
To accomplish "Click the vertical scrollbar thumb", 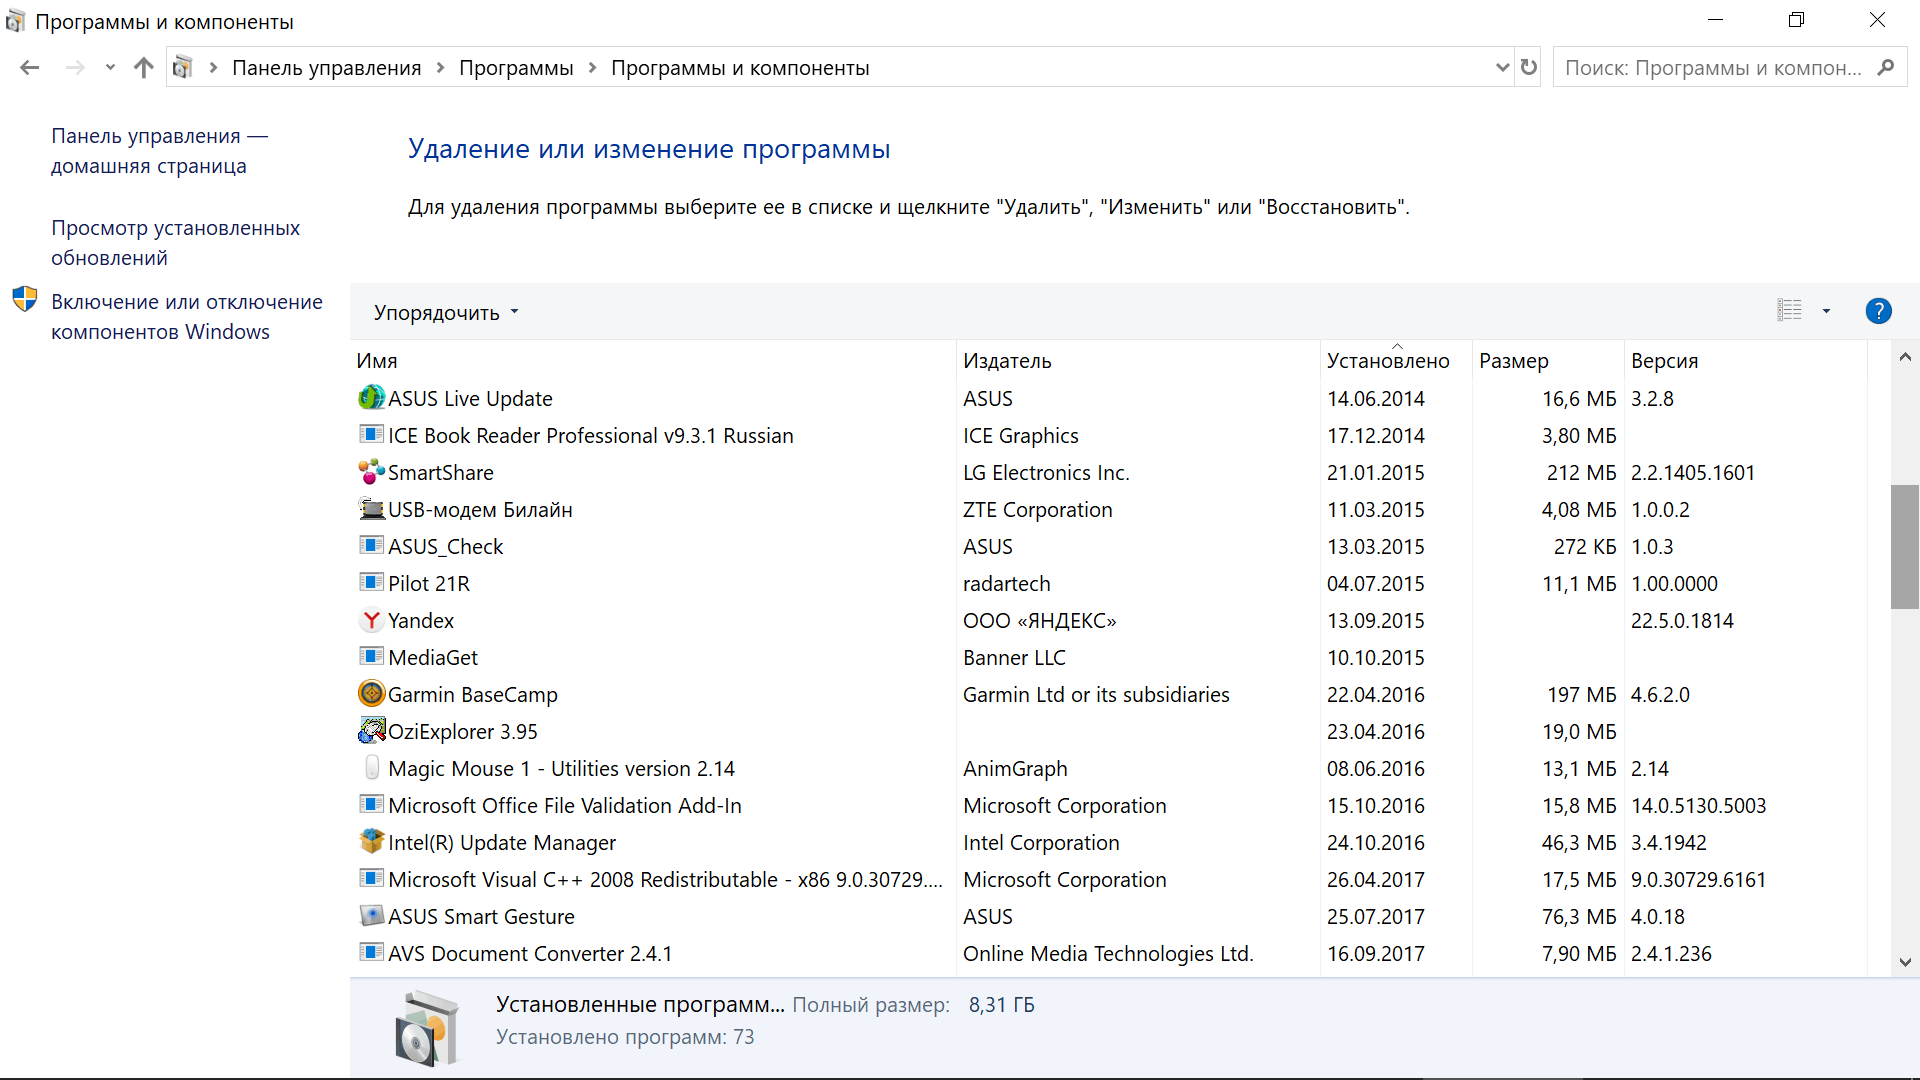I will 1904,546.
